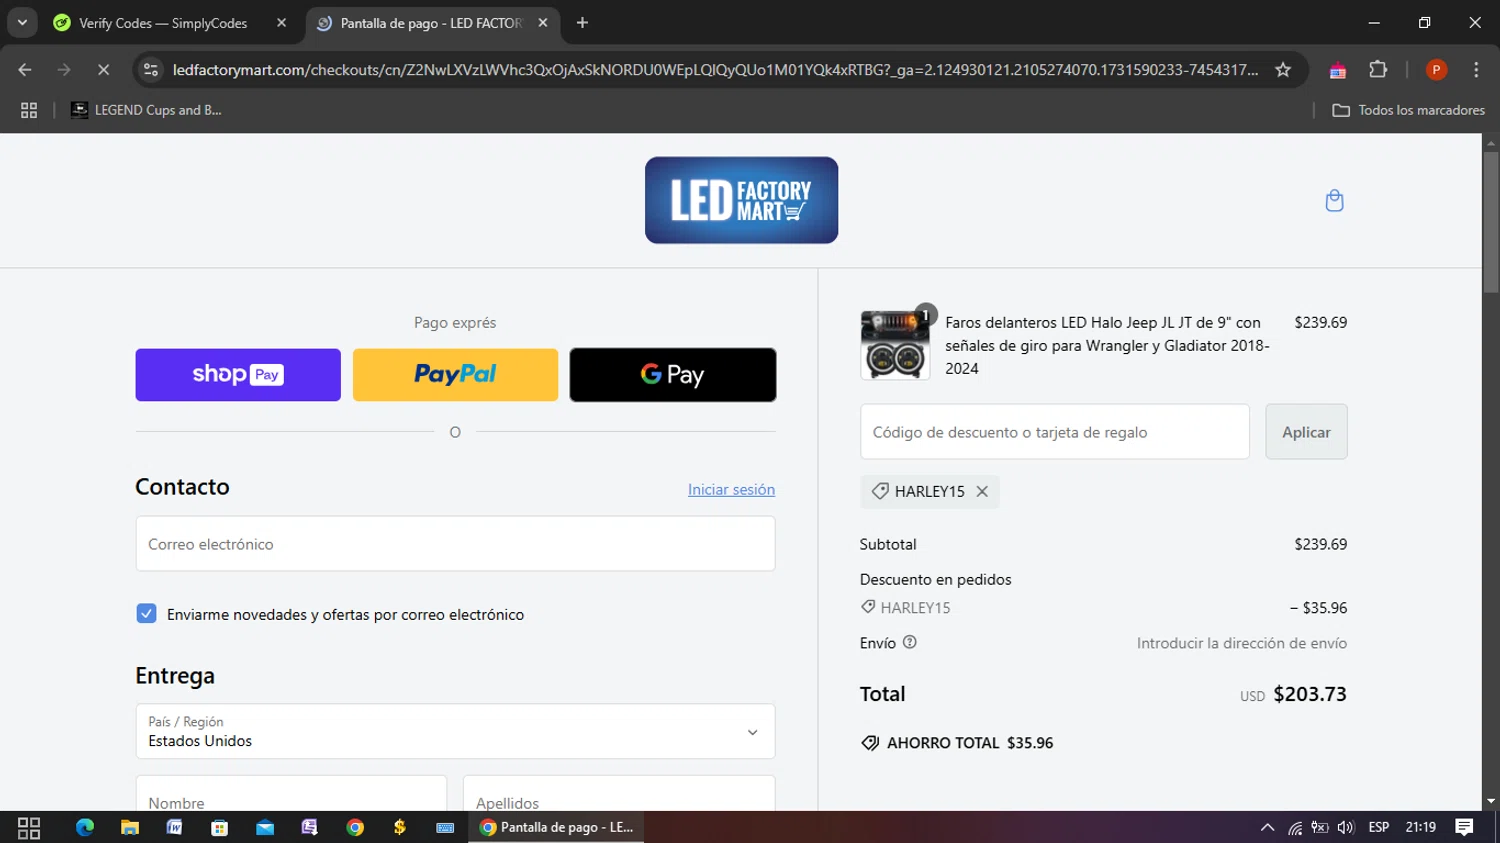Select the Pantalla de pago taskbar window
Viewport: 1500px width, 843px height.
click(x=557, y=827)
